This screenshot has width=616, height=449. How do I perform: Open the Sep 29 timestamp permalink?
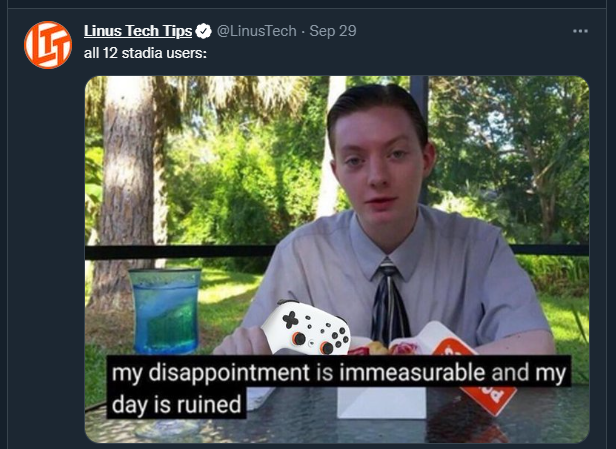333,31
